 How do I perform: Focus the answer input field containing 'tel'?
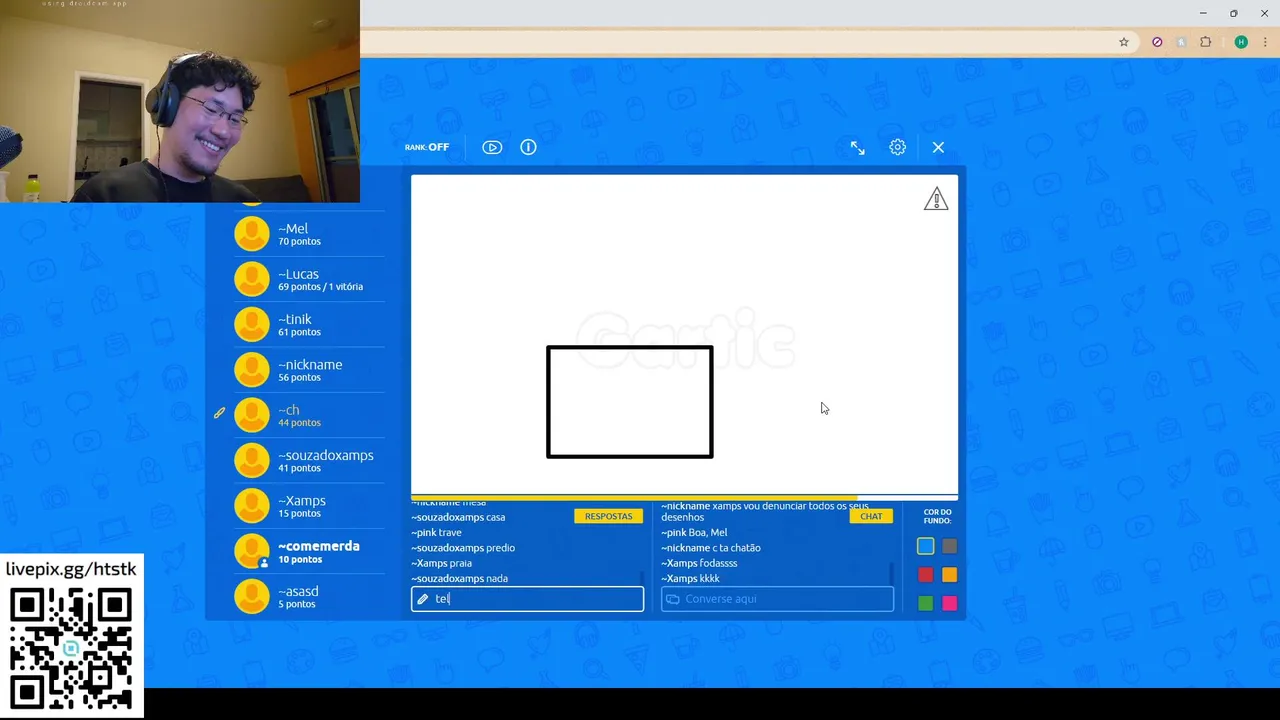tap(527, 599)
